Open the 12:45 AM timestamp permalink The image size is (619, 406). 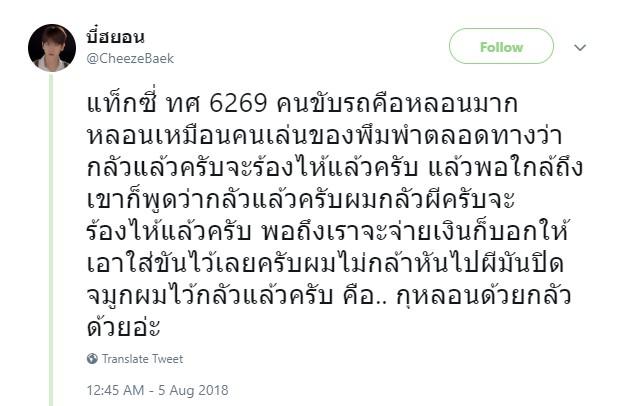coord(115,390)
